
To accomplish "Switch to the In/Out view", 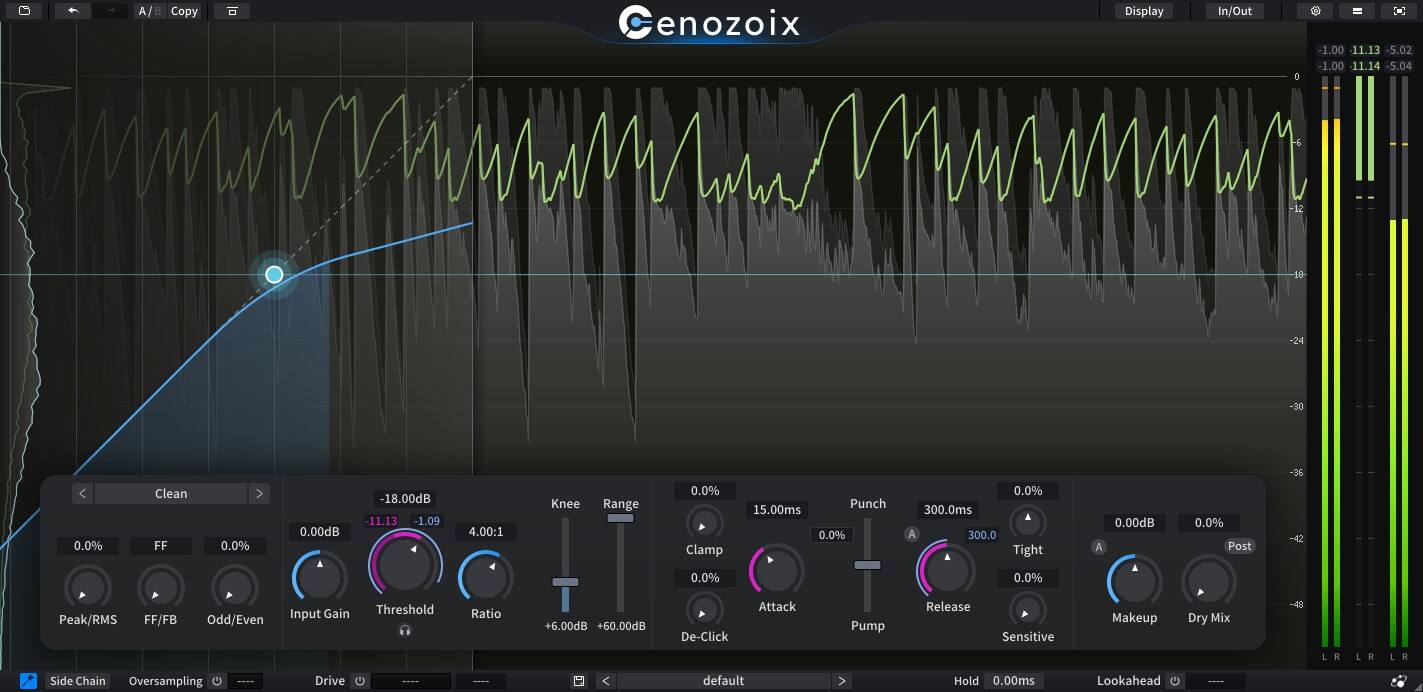I will 1234,11.
